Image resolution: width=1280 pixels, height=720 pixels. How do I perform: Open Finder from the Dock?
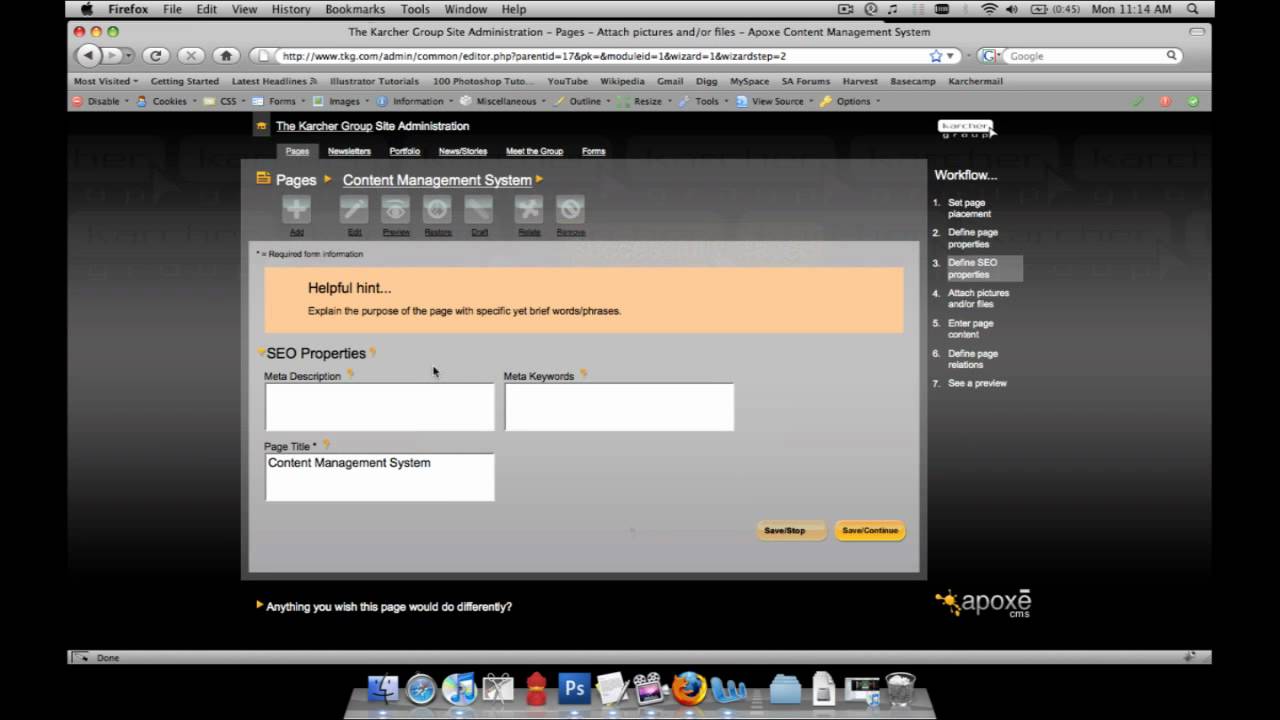click(x=383, y=689)
